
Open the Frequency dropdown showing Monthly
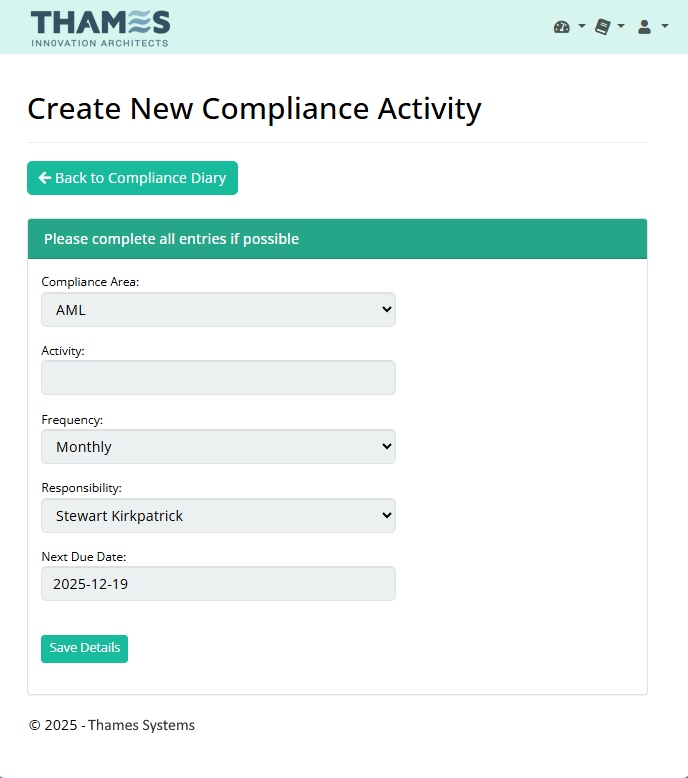[x=218, y=447]
